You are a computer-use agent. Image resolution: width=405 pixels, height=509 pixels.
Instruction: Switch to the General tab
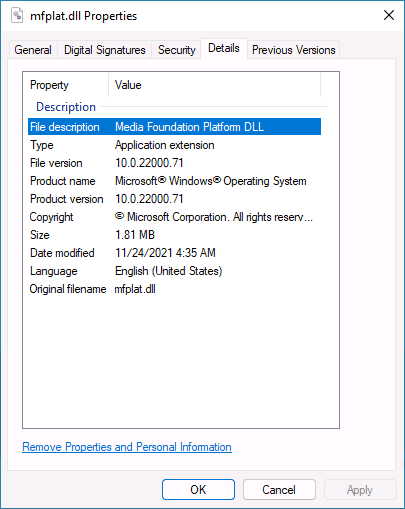pyautogui.click(x=33, y=50)
